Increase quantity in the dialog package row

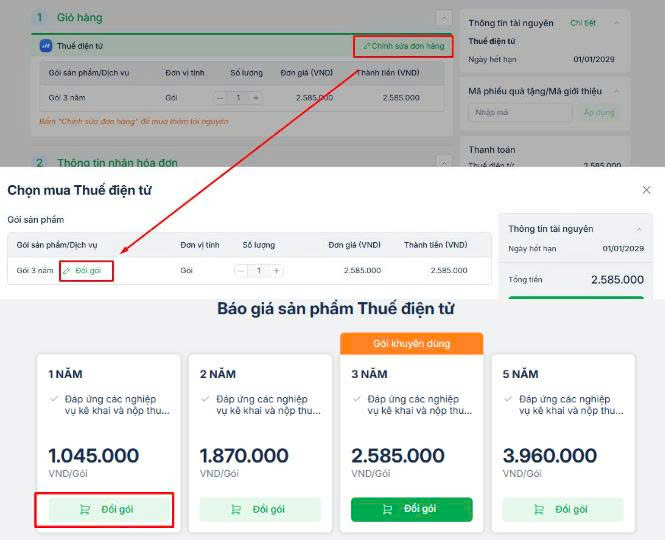(276, 271)
